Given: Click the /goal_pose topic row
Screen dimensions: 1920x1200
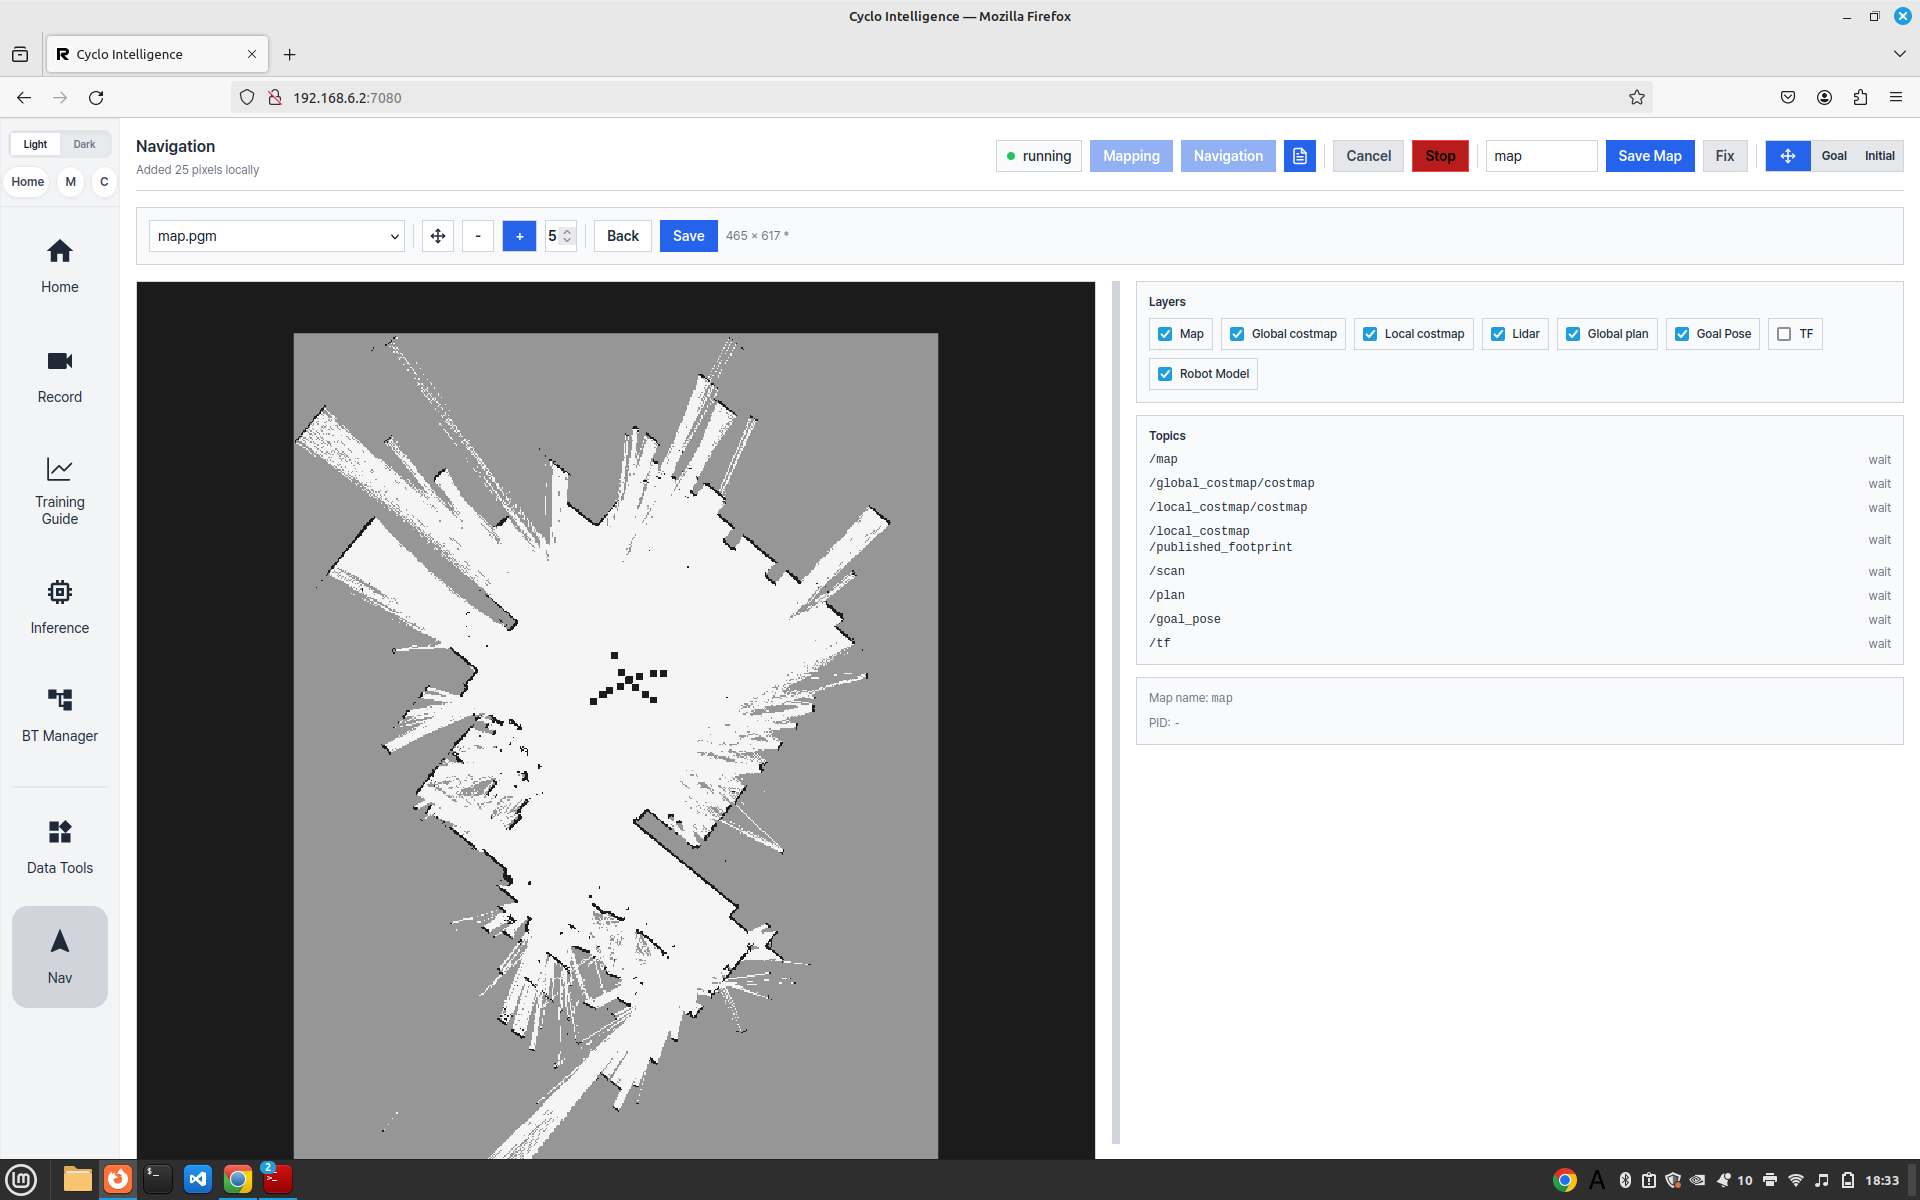Looking at the screenshot, I should [1520, 619].
